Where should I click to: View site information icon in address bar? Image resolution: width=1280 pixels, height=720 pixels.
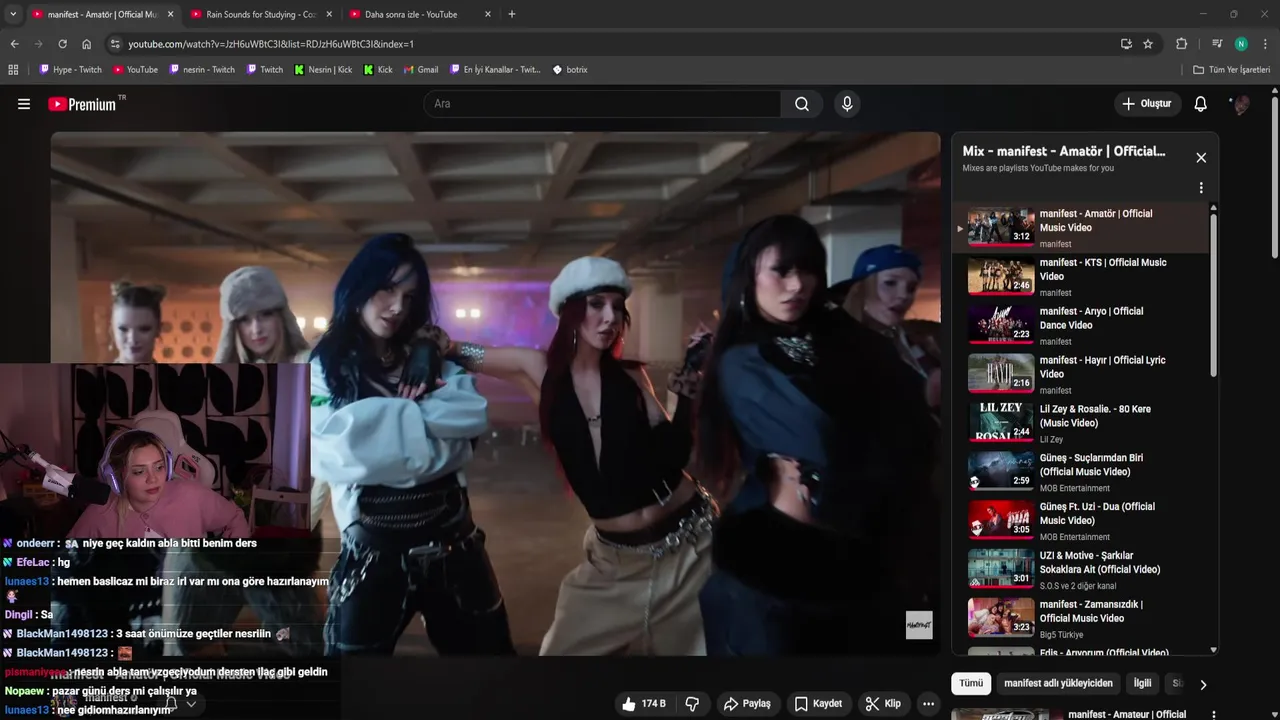[x=115, y=44]
